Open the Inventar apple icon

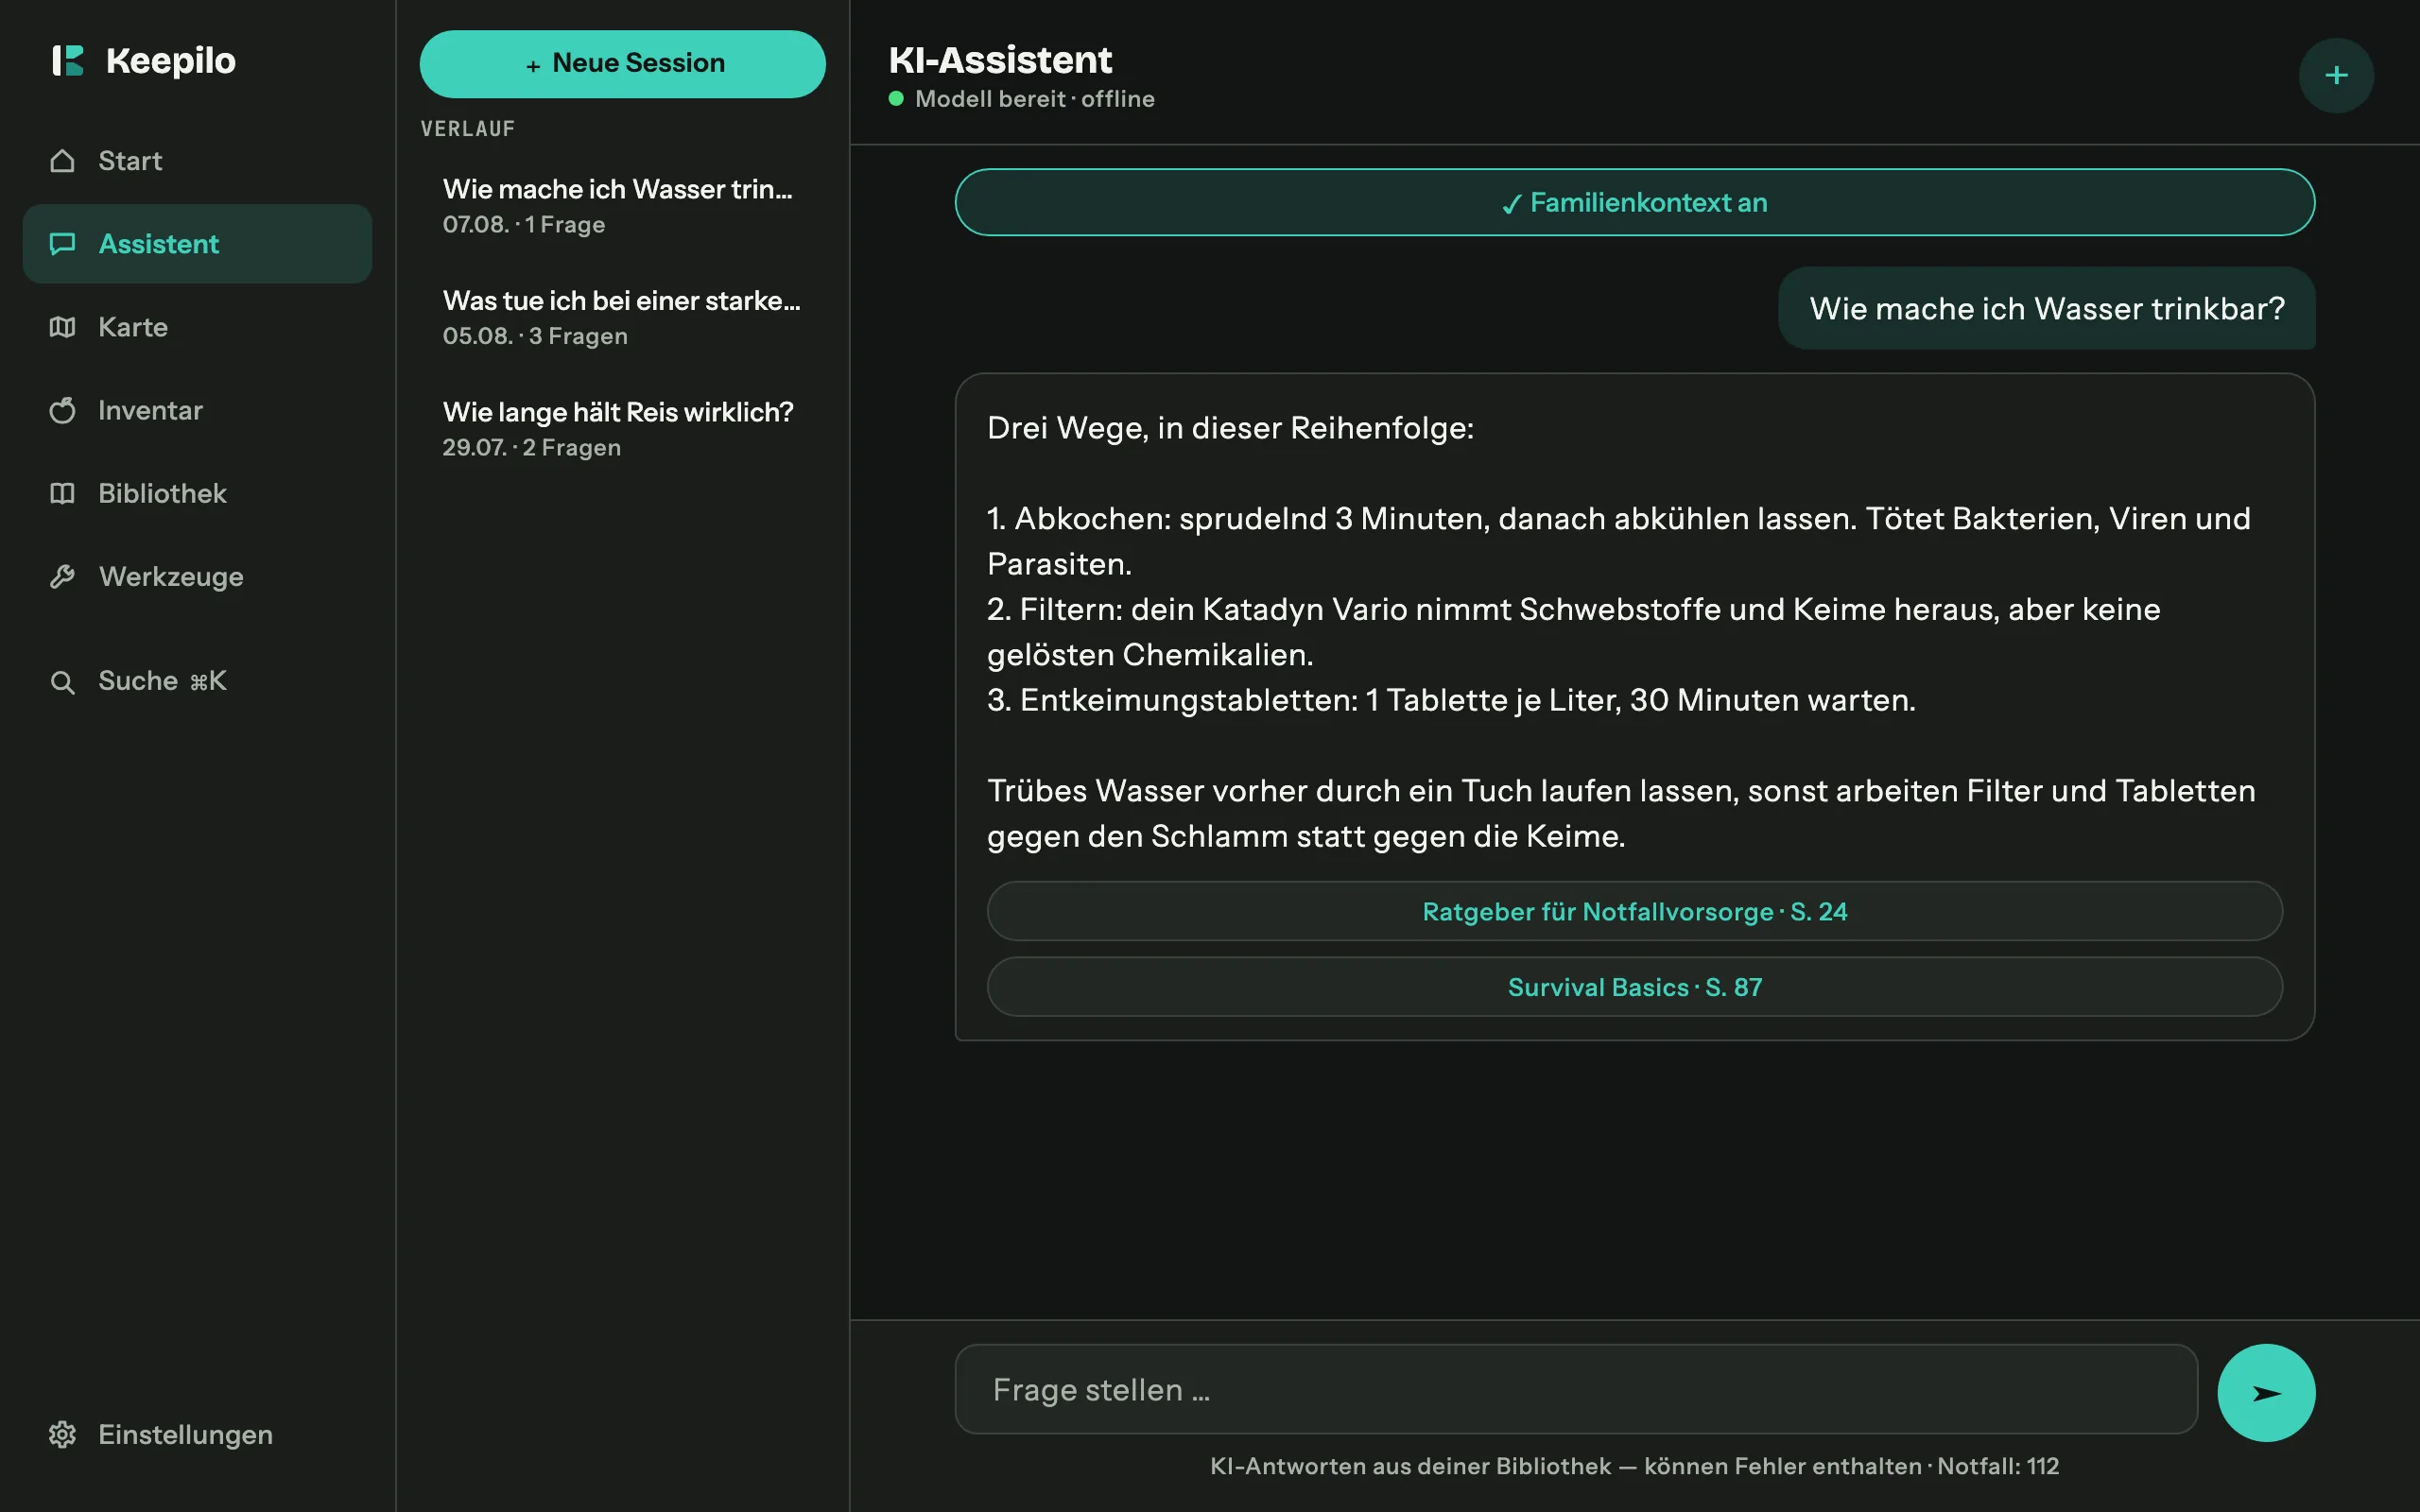(62, 410)
